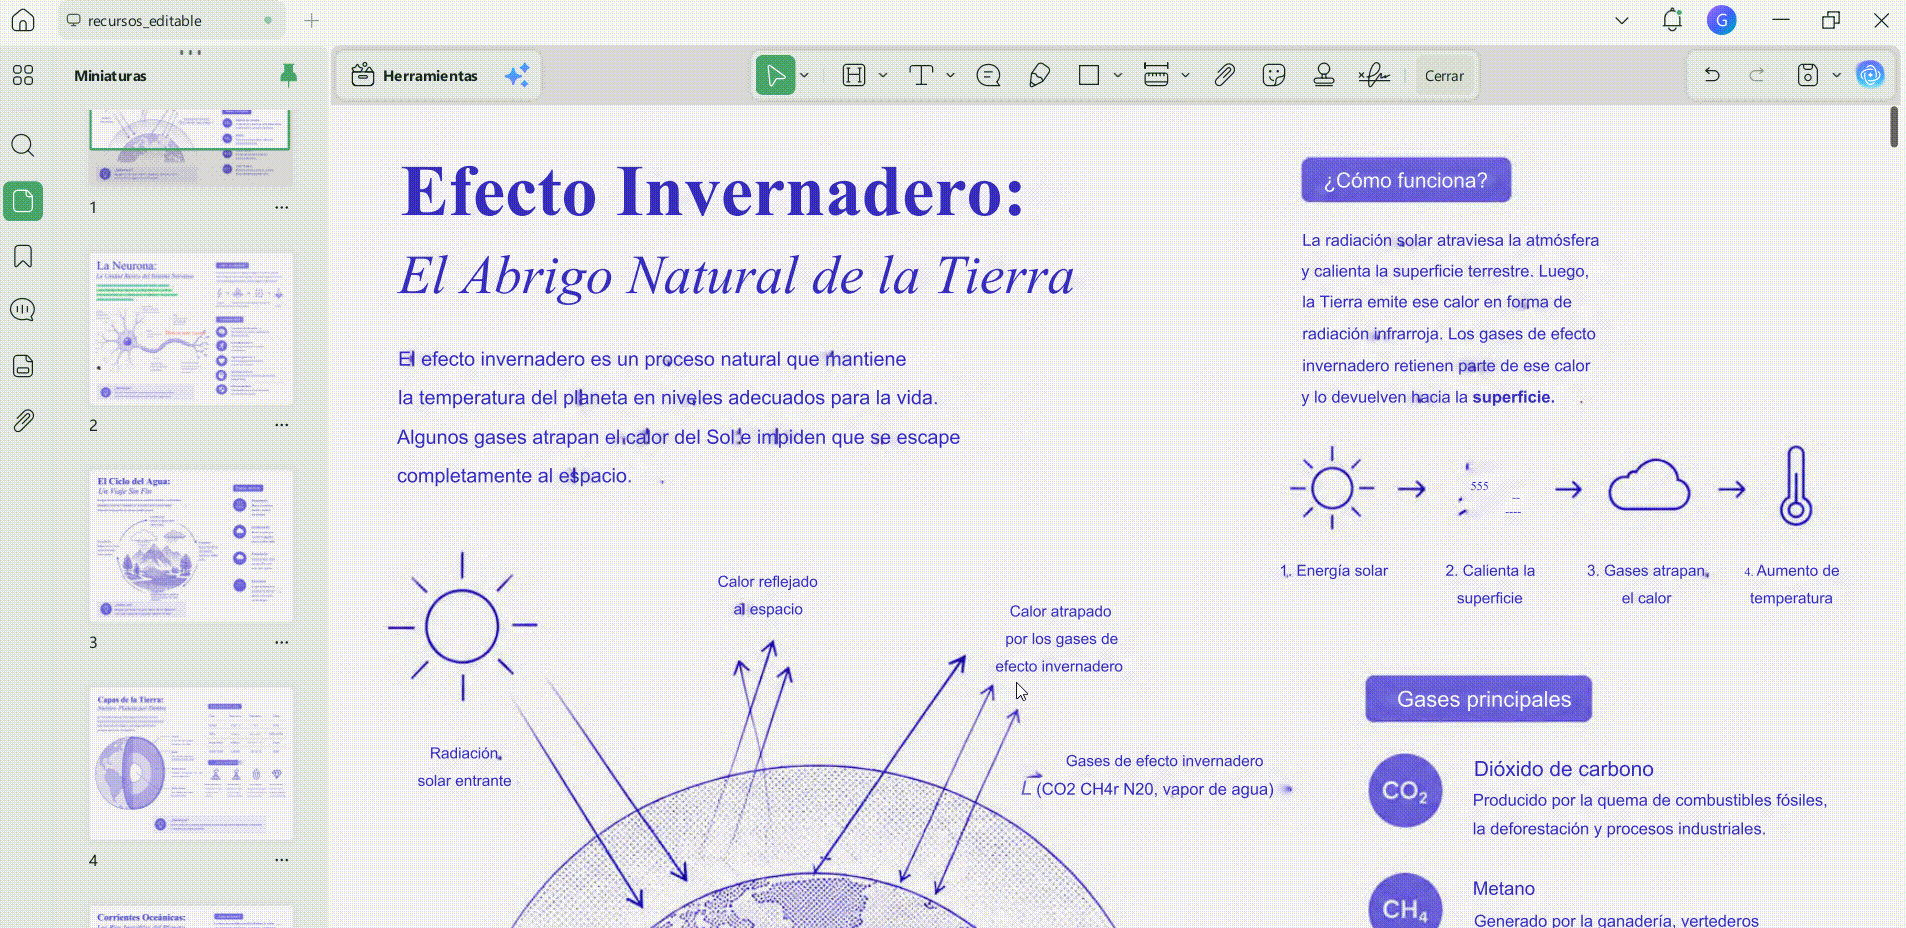Screen dimensions: 1906x928
Task: Open the notifications bell
Action: [1672, 20]
